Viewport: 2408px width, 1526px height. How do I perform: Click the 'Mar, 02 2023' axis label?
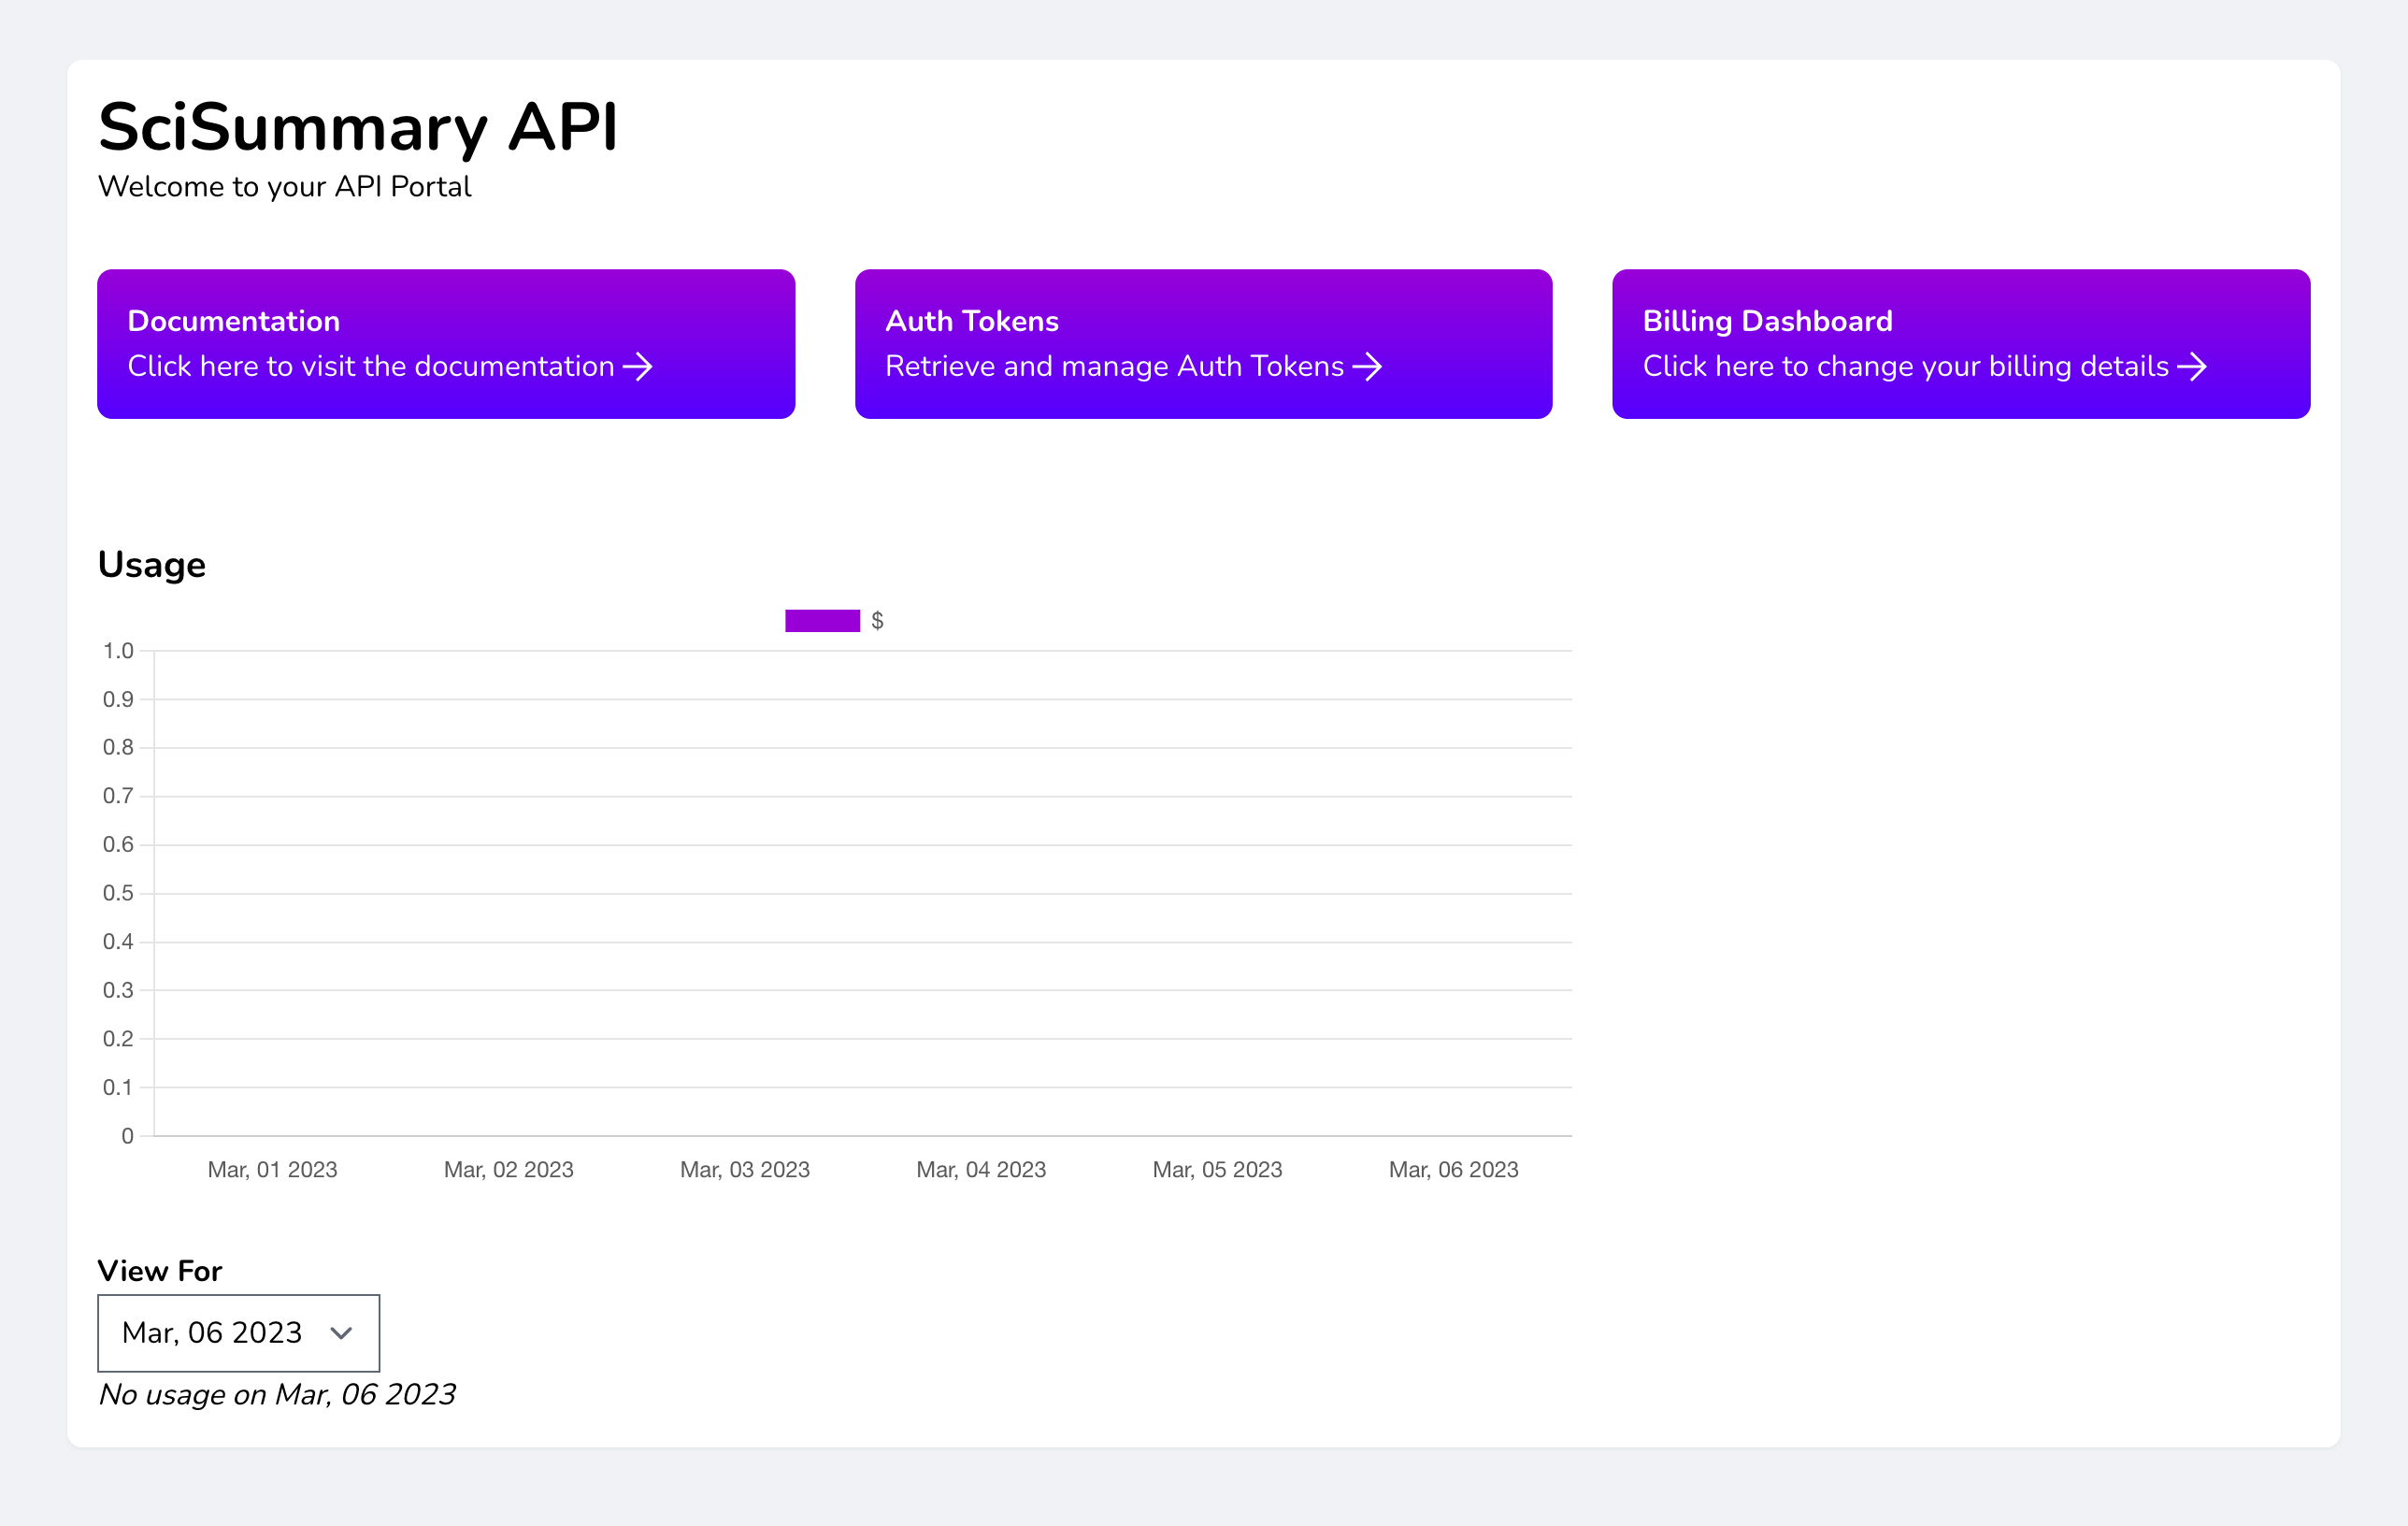pos(508,1169)
